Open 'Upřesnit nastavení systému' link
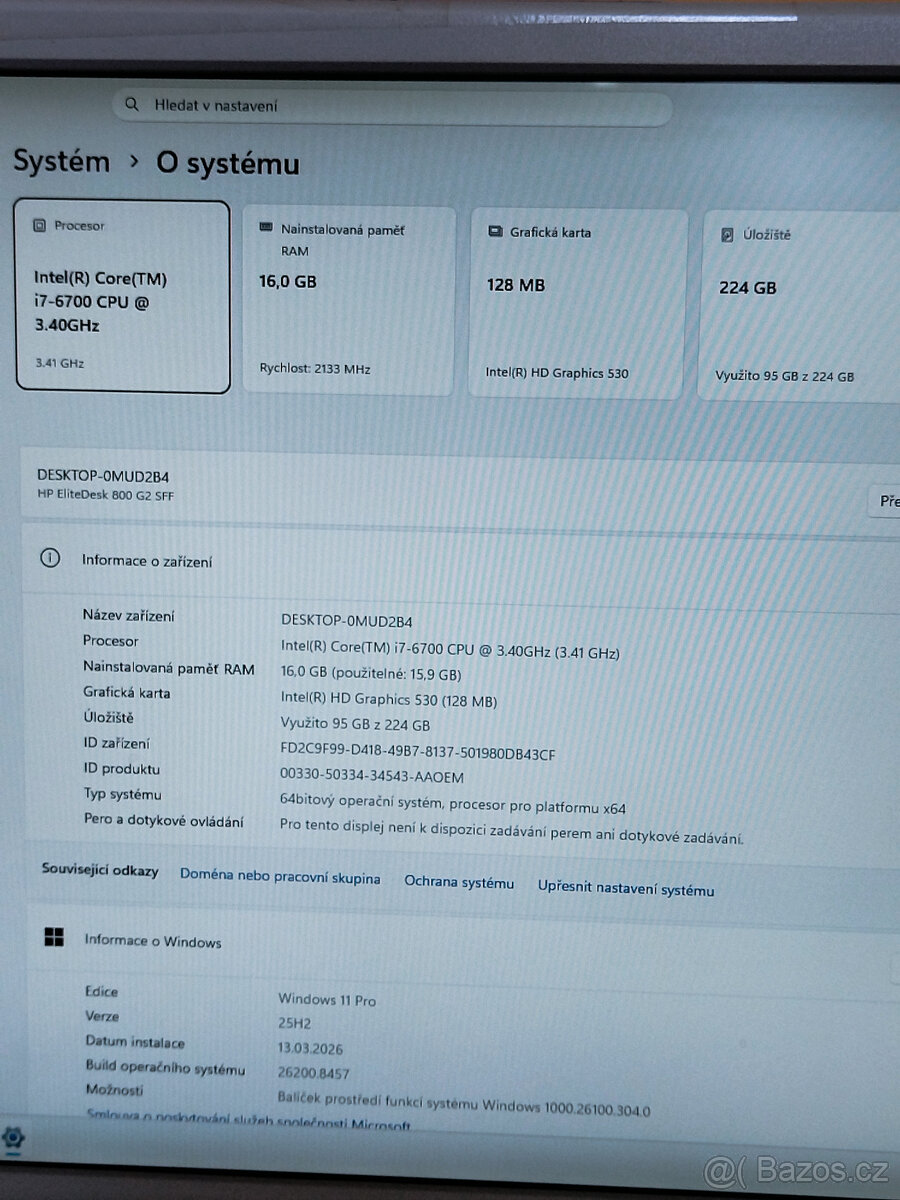 tap(626, 887)
